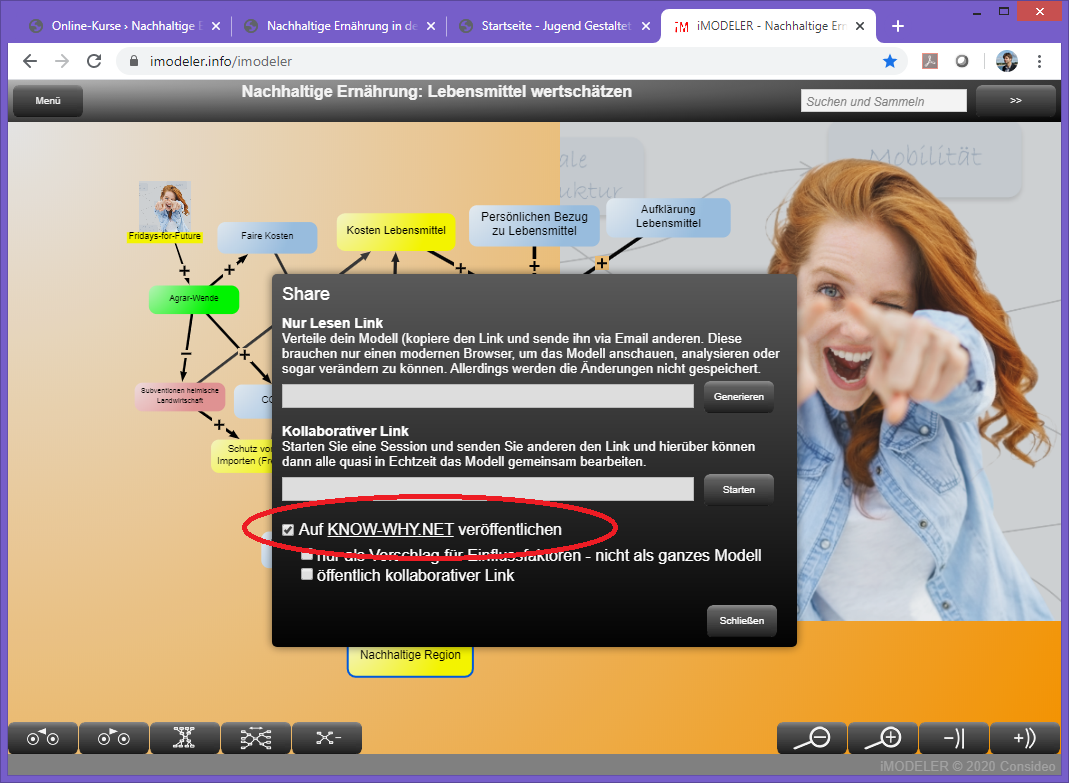Image resolution: width=1069 pixels, height=783 pixels.
Task: Tick the nur als Vorschlag für Einflussfaktoren checkbox
Action: [x=307, y=555]
